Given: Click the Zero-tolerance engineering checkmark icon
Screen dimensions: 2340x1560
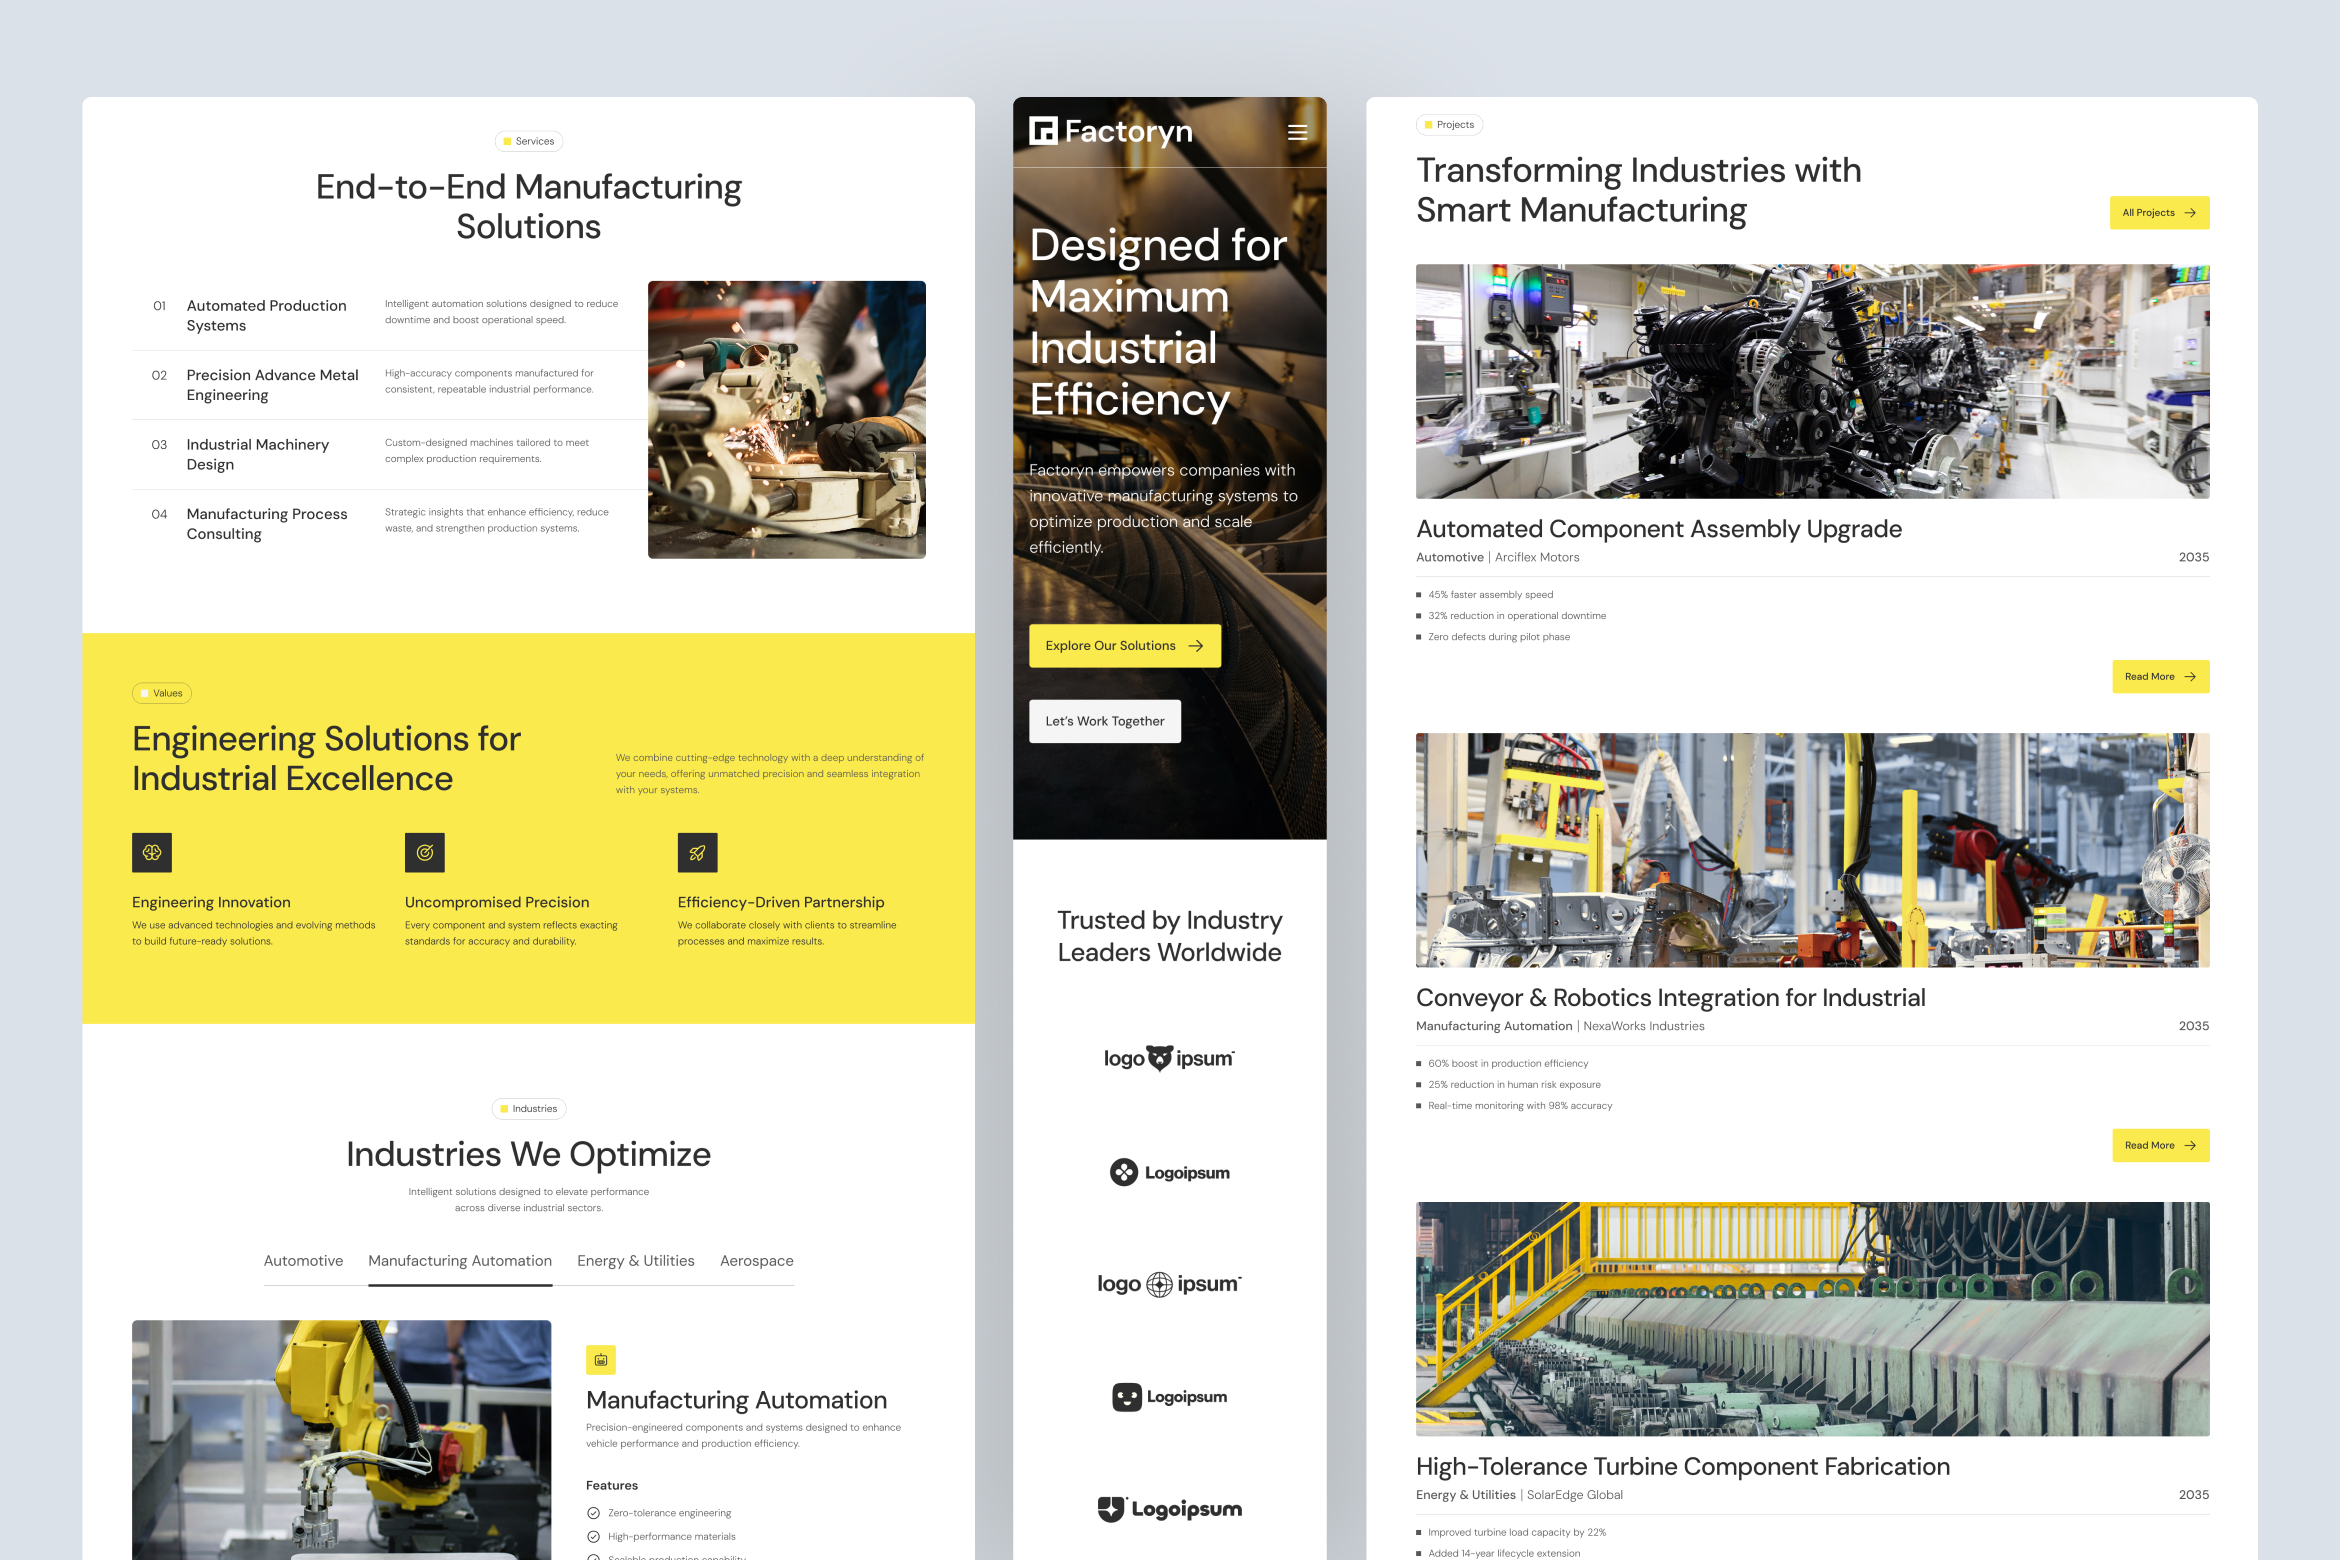Looking at the screenshot, I should 593,1513.
